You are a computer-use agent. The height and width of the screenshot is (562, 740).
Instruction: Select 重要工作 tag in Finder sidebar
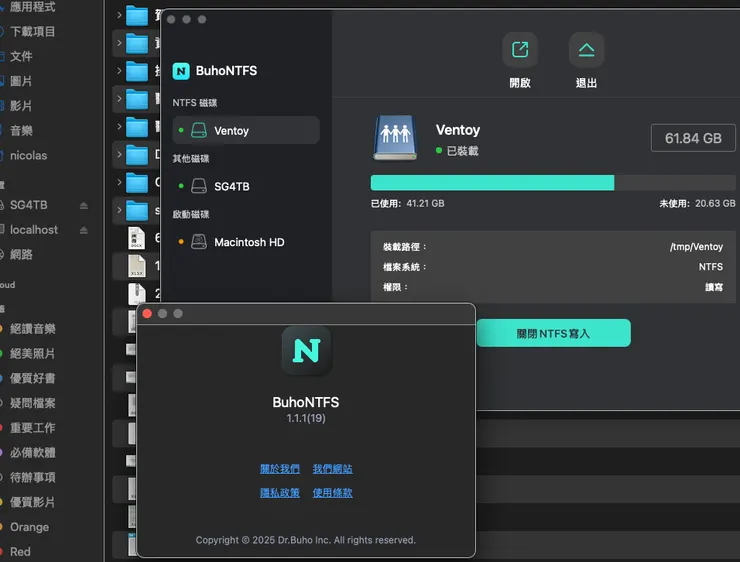click(x=33, y=428)
